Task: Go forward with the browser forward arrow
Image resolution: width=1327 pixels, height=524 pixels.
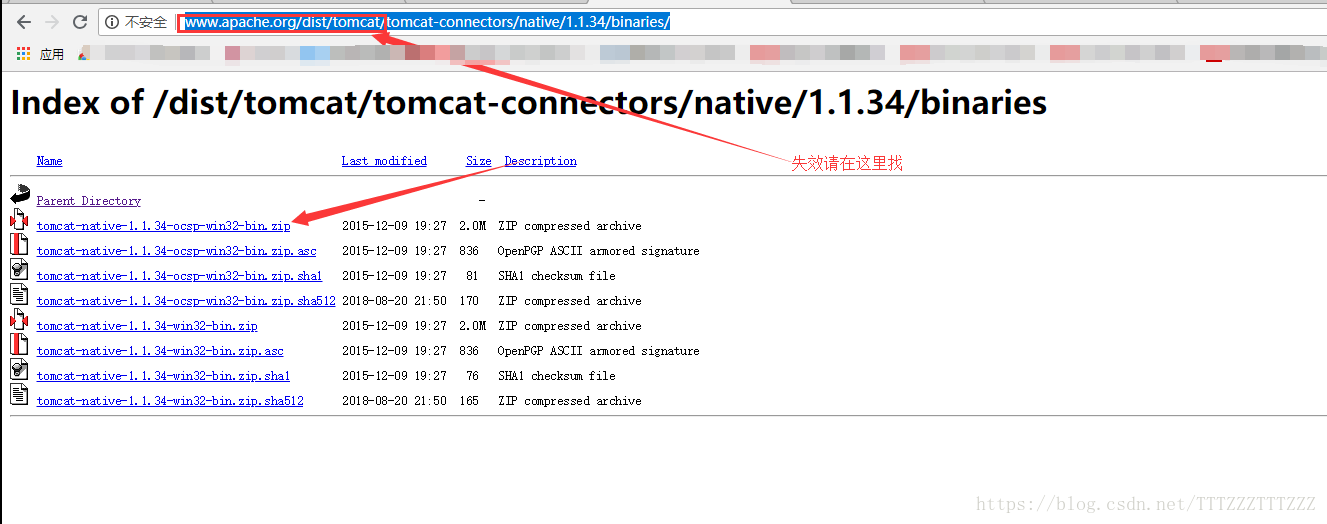Action: coord(52,21)
